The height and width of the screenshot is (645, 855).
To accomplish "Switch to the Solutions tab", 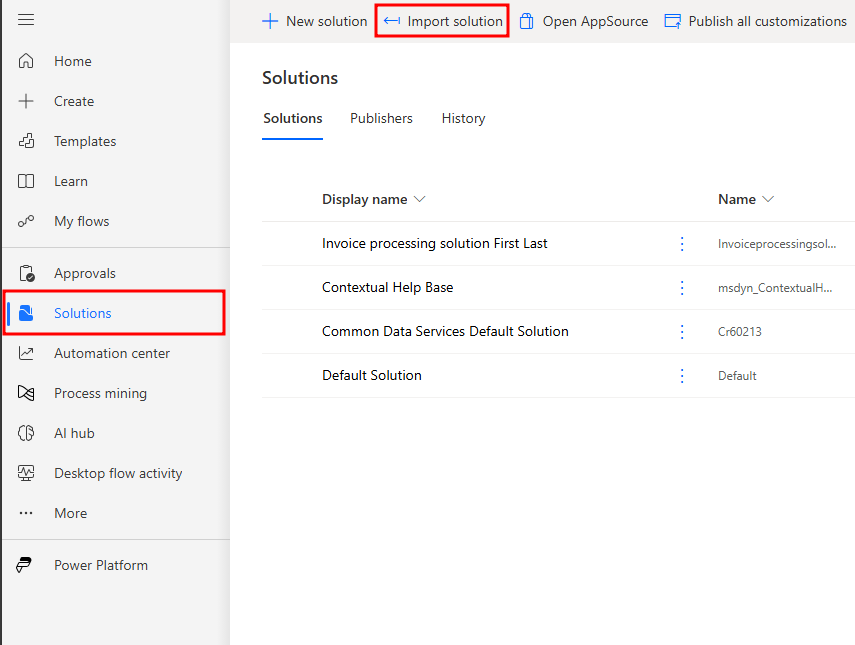I will click(x=292, y=118).
